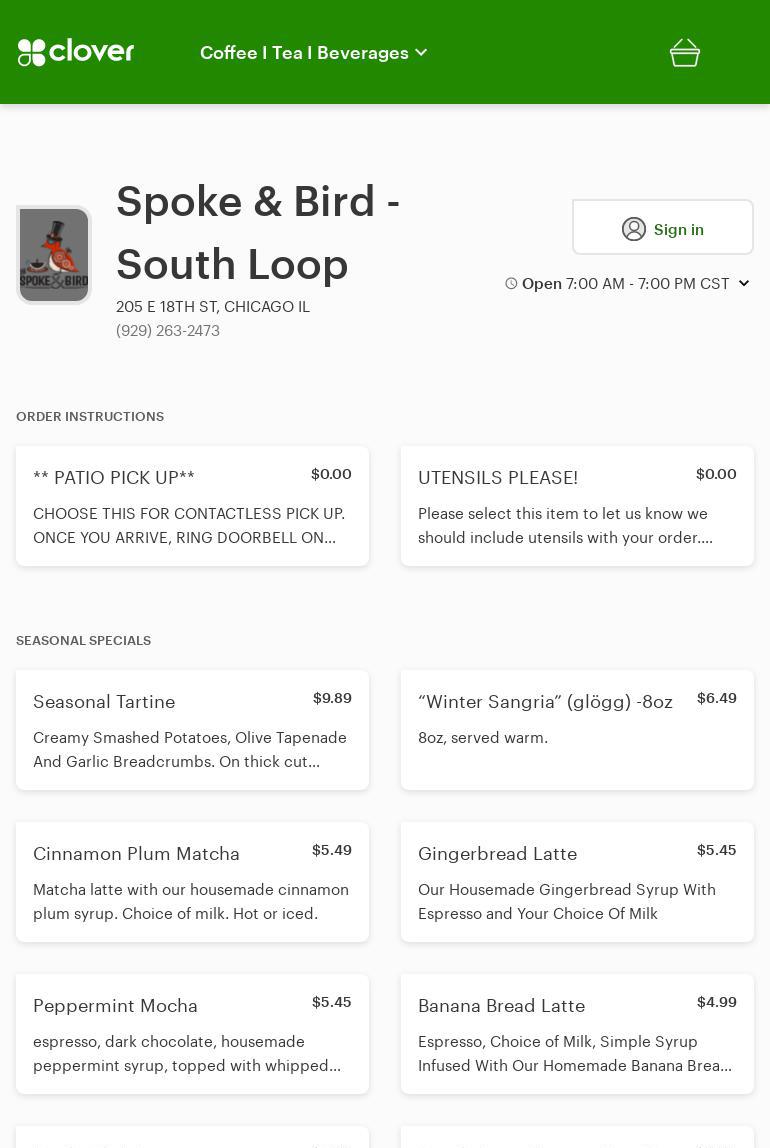Select the Patio Pick Up item
The image size is (770, 1148).
(x=192, y=506)
